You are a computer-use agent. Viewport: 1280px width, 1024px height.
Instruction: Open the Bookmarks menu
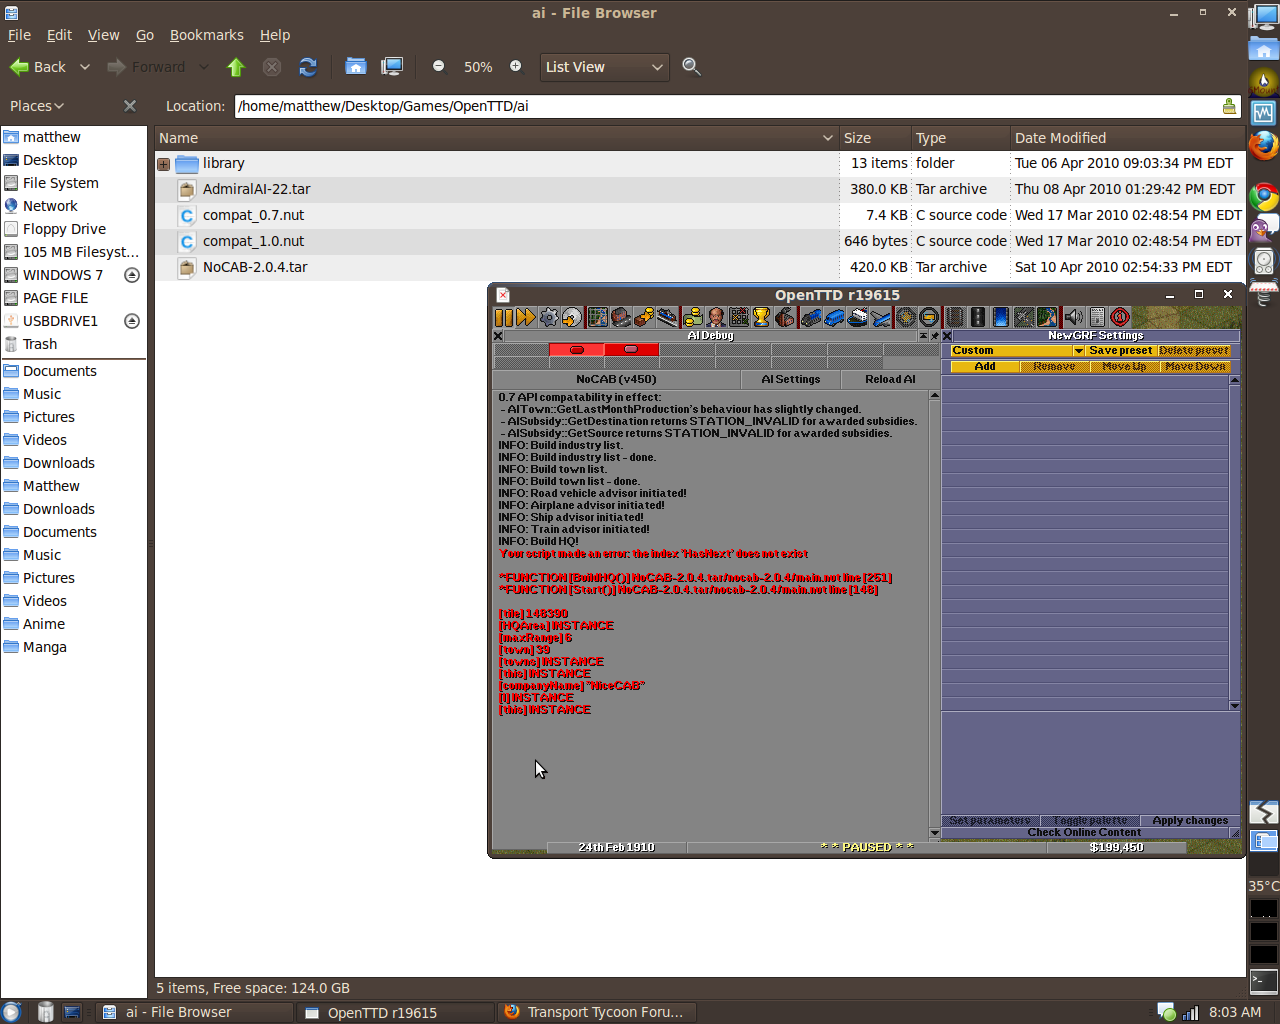click(x=206, y=35)
